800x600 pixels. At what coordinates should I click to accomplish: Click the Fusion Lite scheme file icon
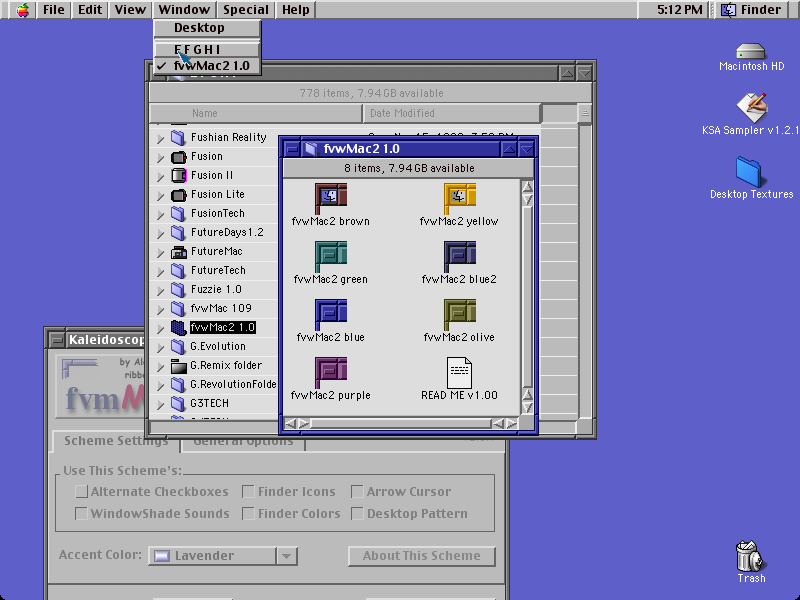(x=178, y=195)
